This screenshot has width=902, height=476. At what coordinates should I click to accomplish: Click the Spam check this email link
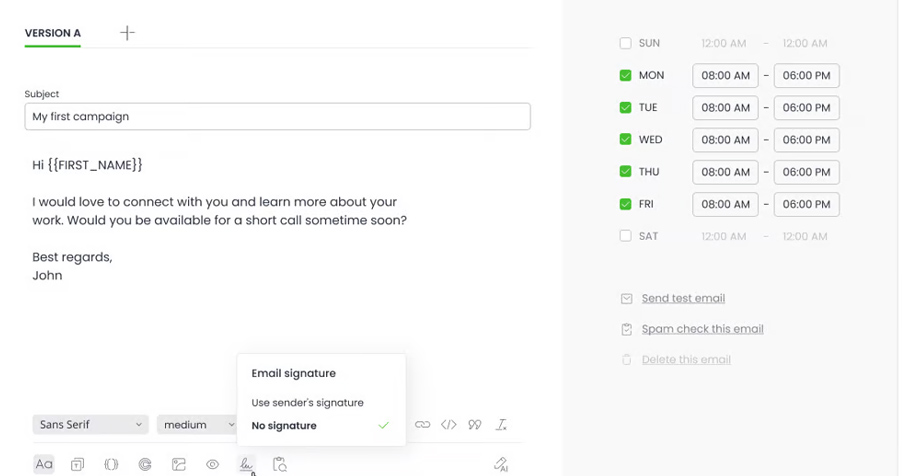[x=702, y=329]
